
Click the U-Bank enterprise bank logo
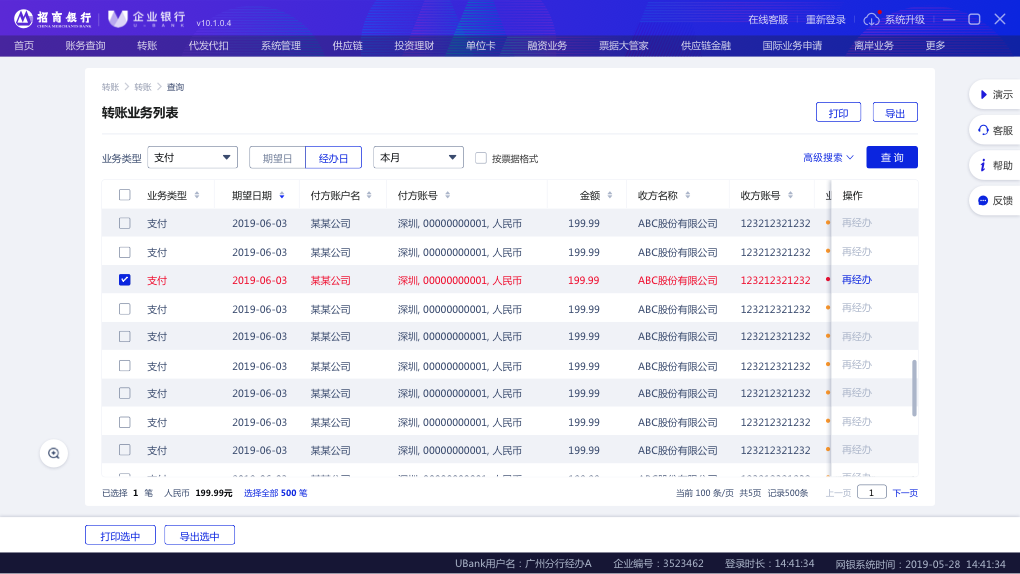147,19
